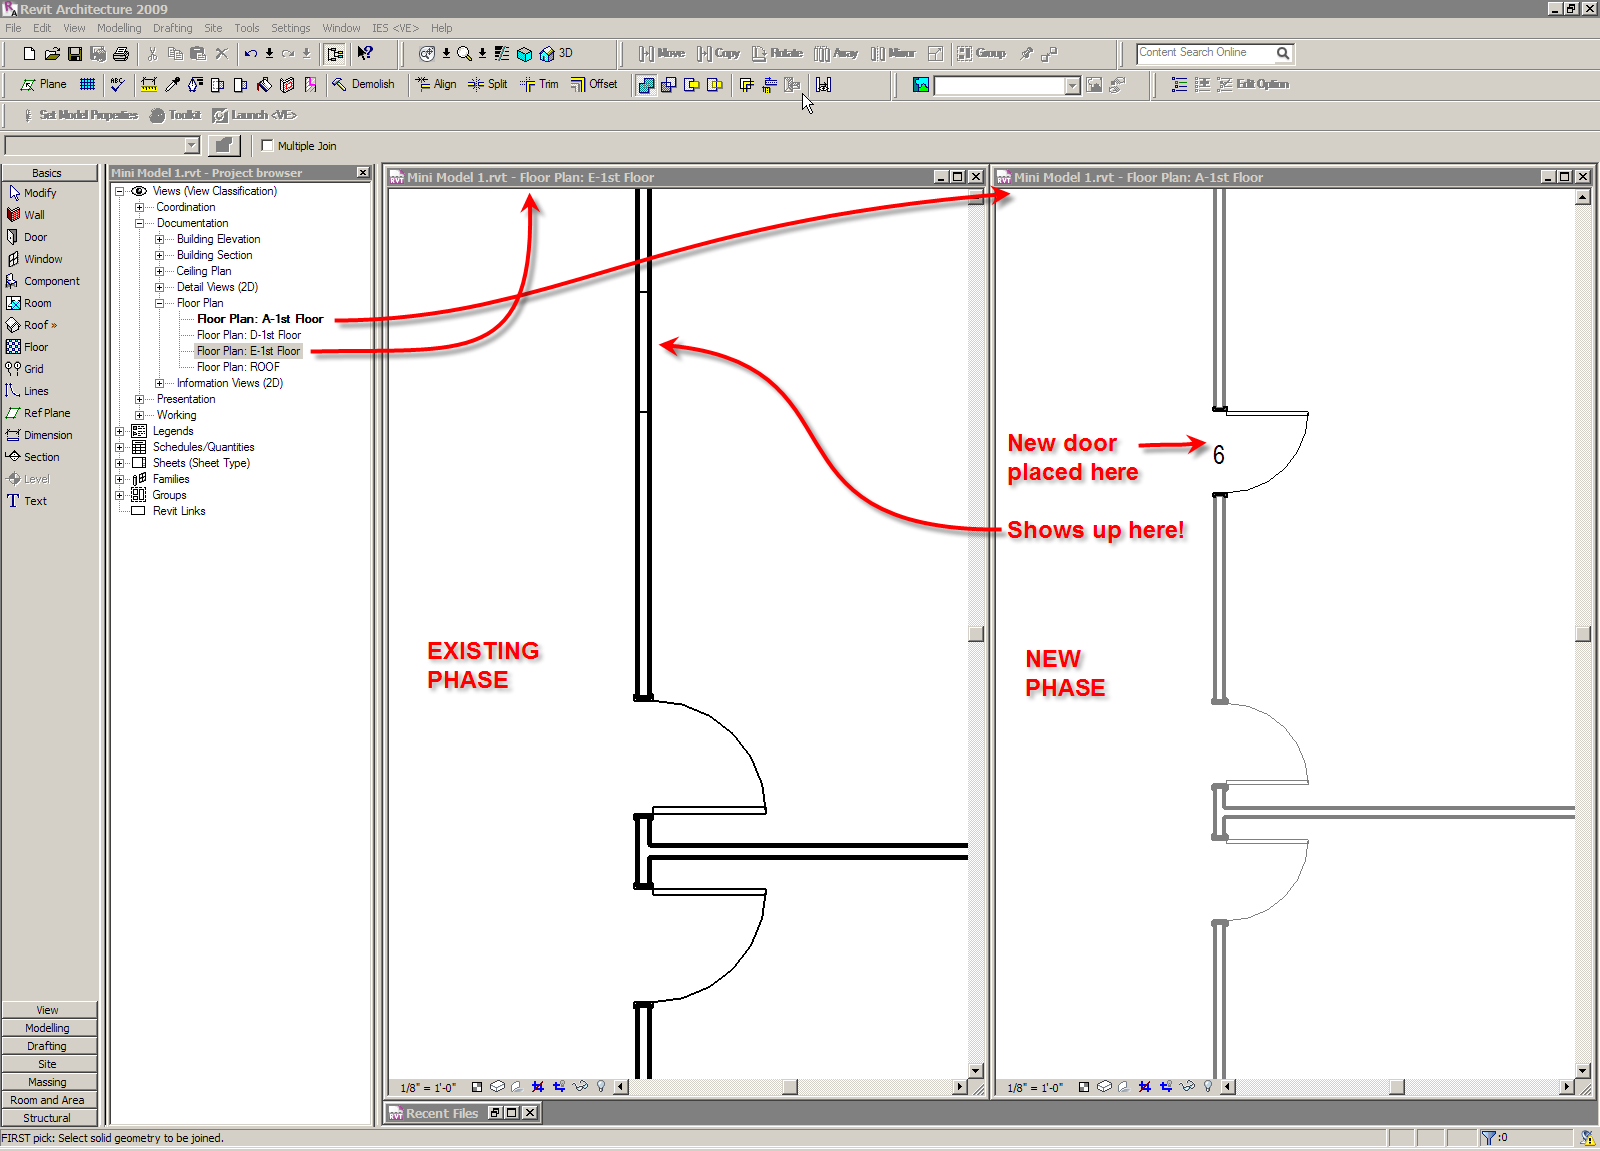Select the Door tool in Basics
This screenshot has width=1600, height=1151.
27,237
